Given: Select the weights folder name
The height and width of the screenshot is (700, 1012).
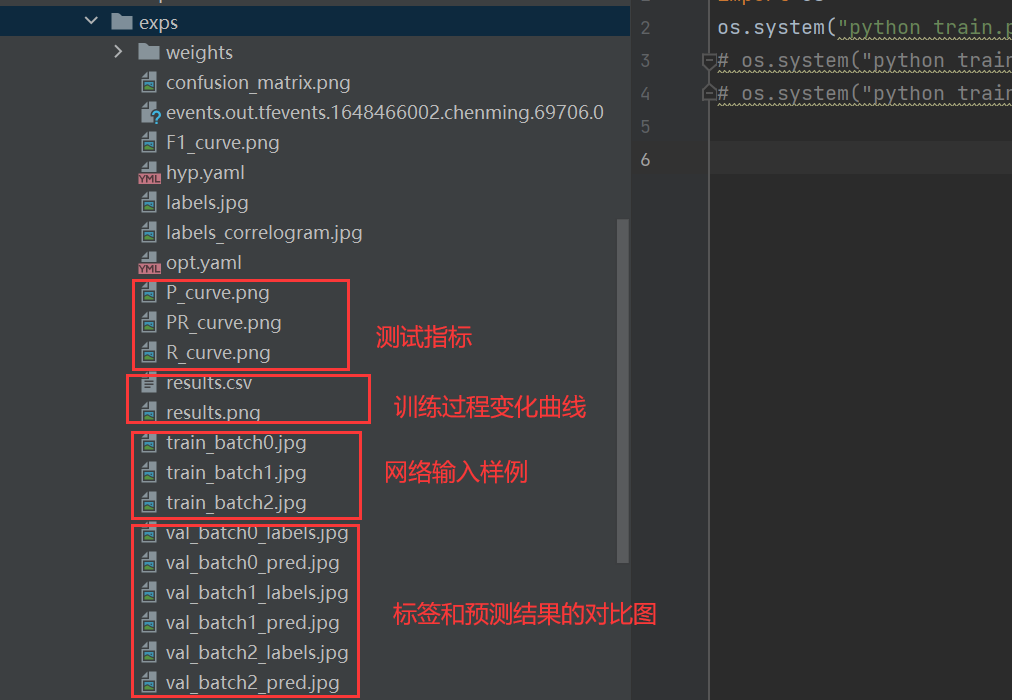Looking at the screenshot, I should pos(199,52).
